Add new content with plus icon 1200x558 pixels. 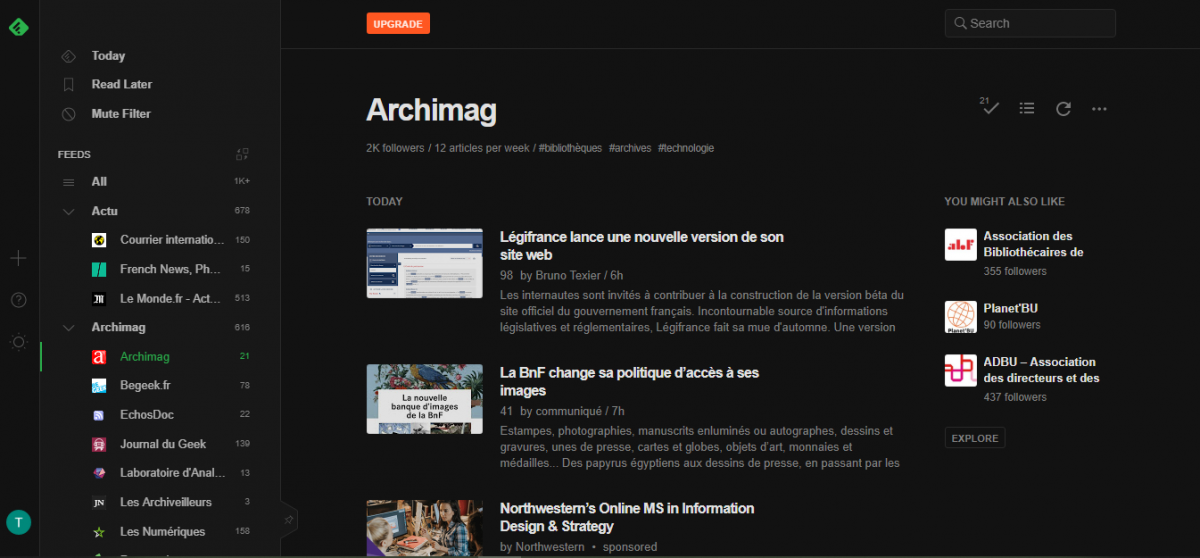[x=18, y=258]
